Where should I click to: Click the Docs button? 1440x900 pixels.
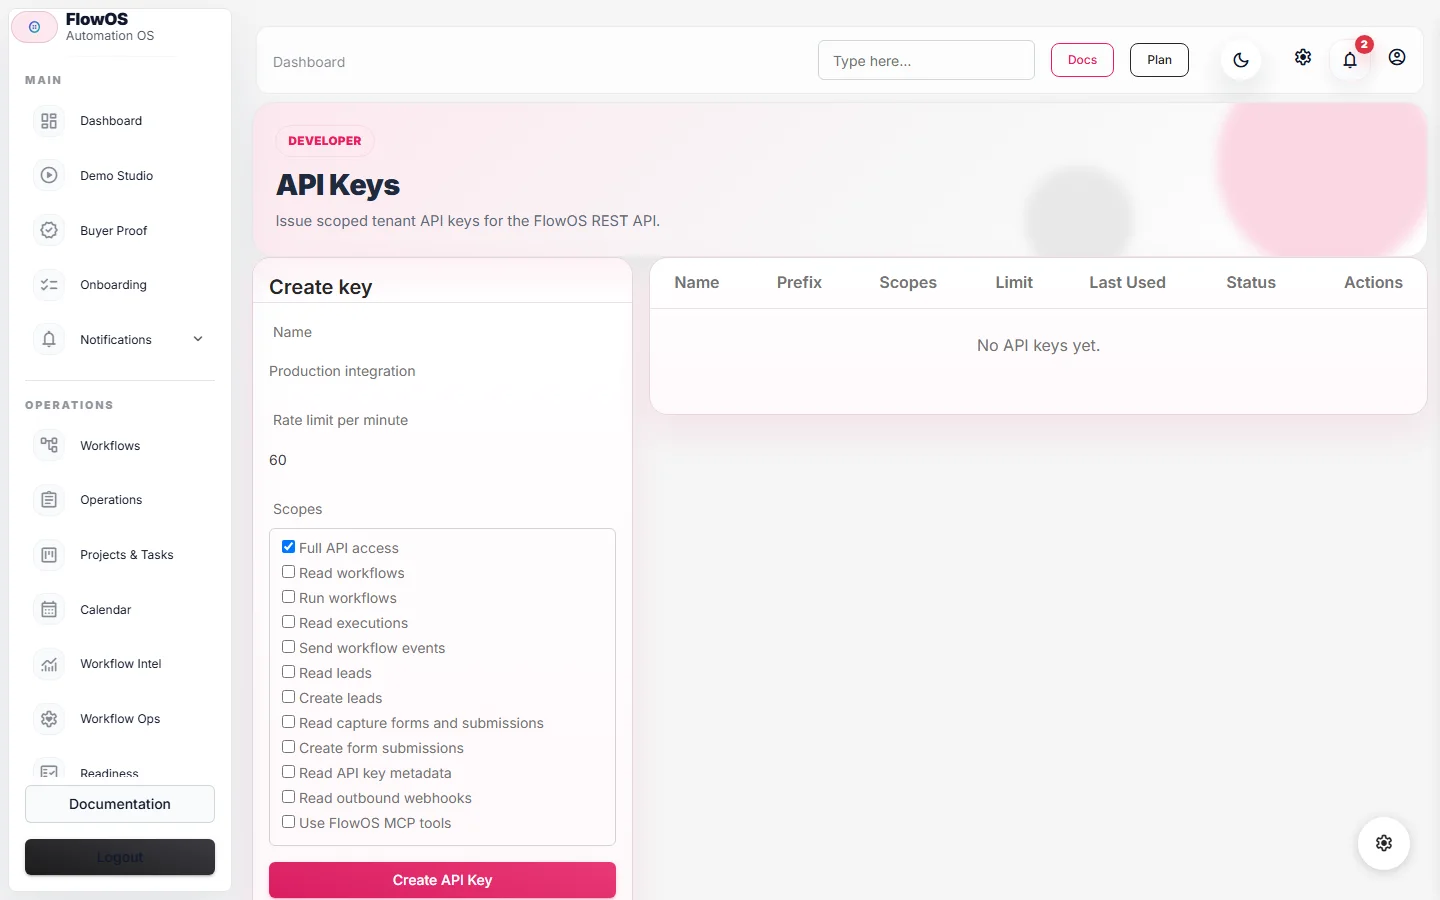(1082, 60)
